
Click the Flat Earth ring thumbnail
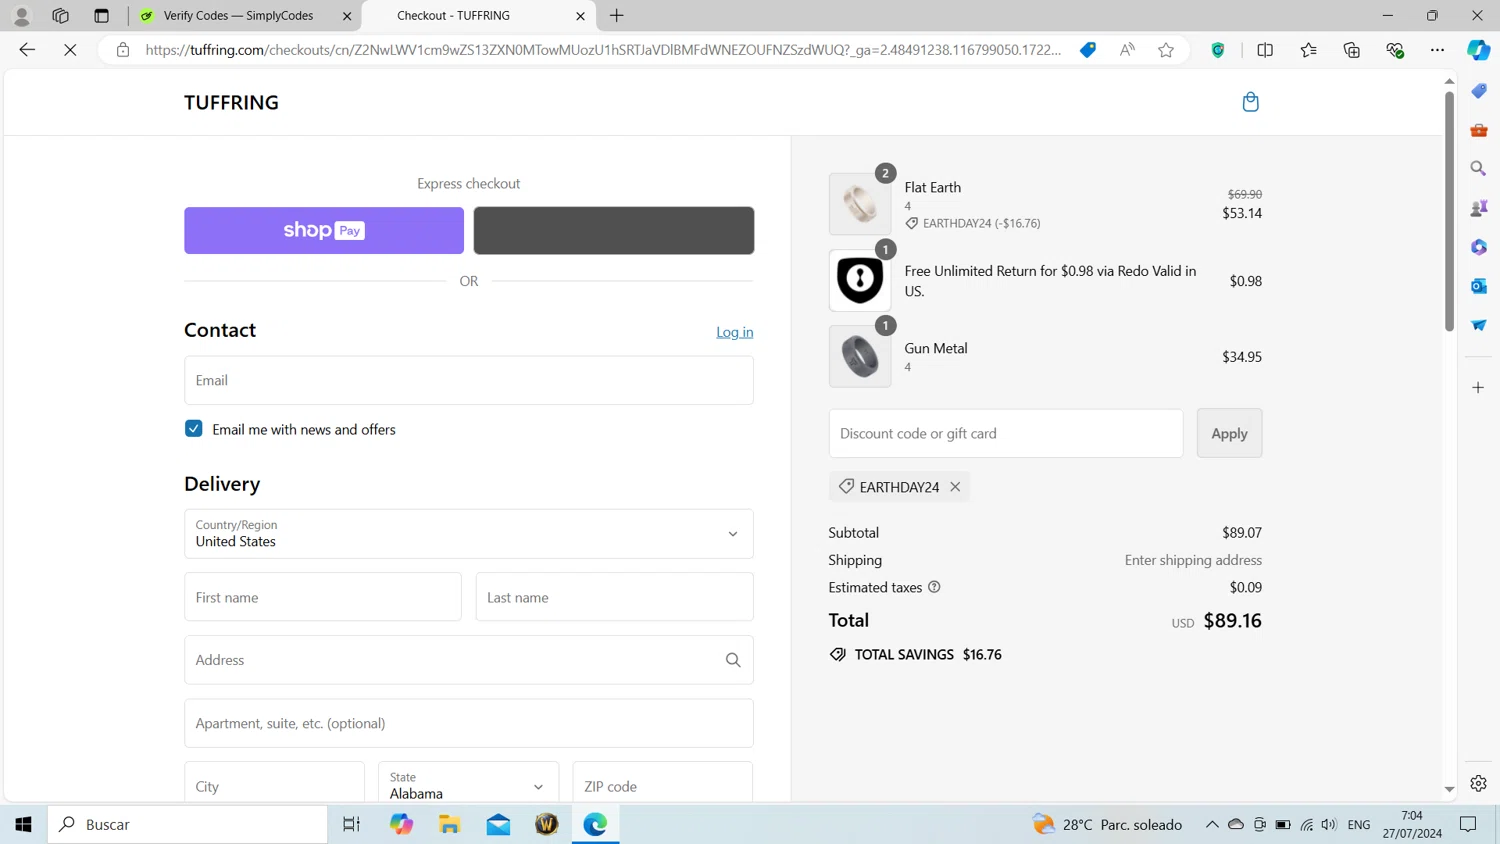pyautogui.click(x=860, y=204)
